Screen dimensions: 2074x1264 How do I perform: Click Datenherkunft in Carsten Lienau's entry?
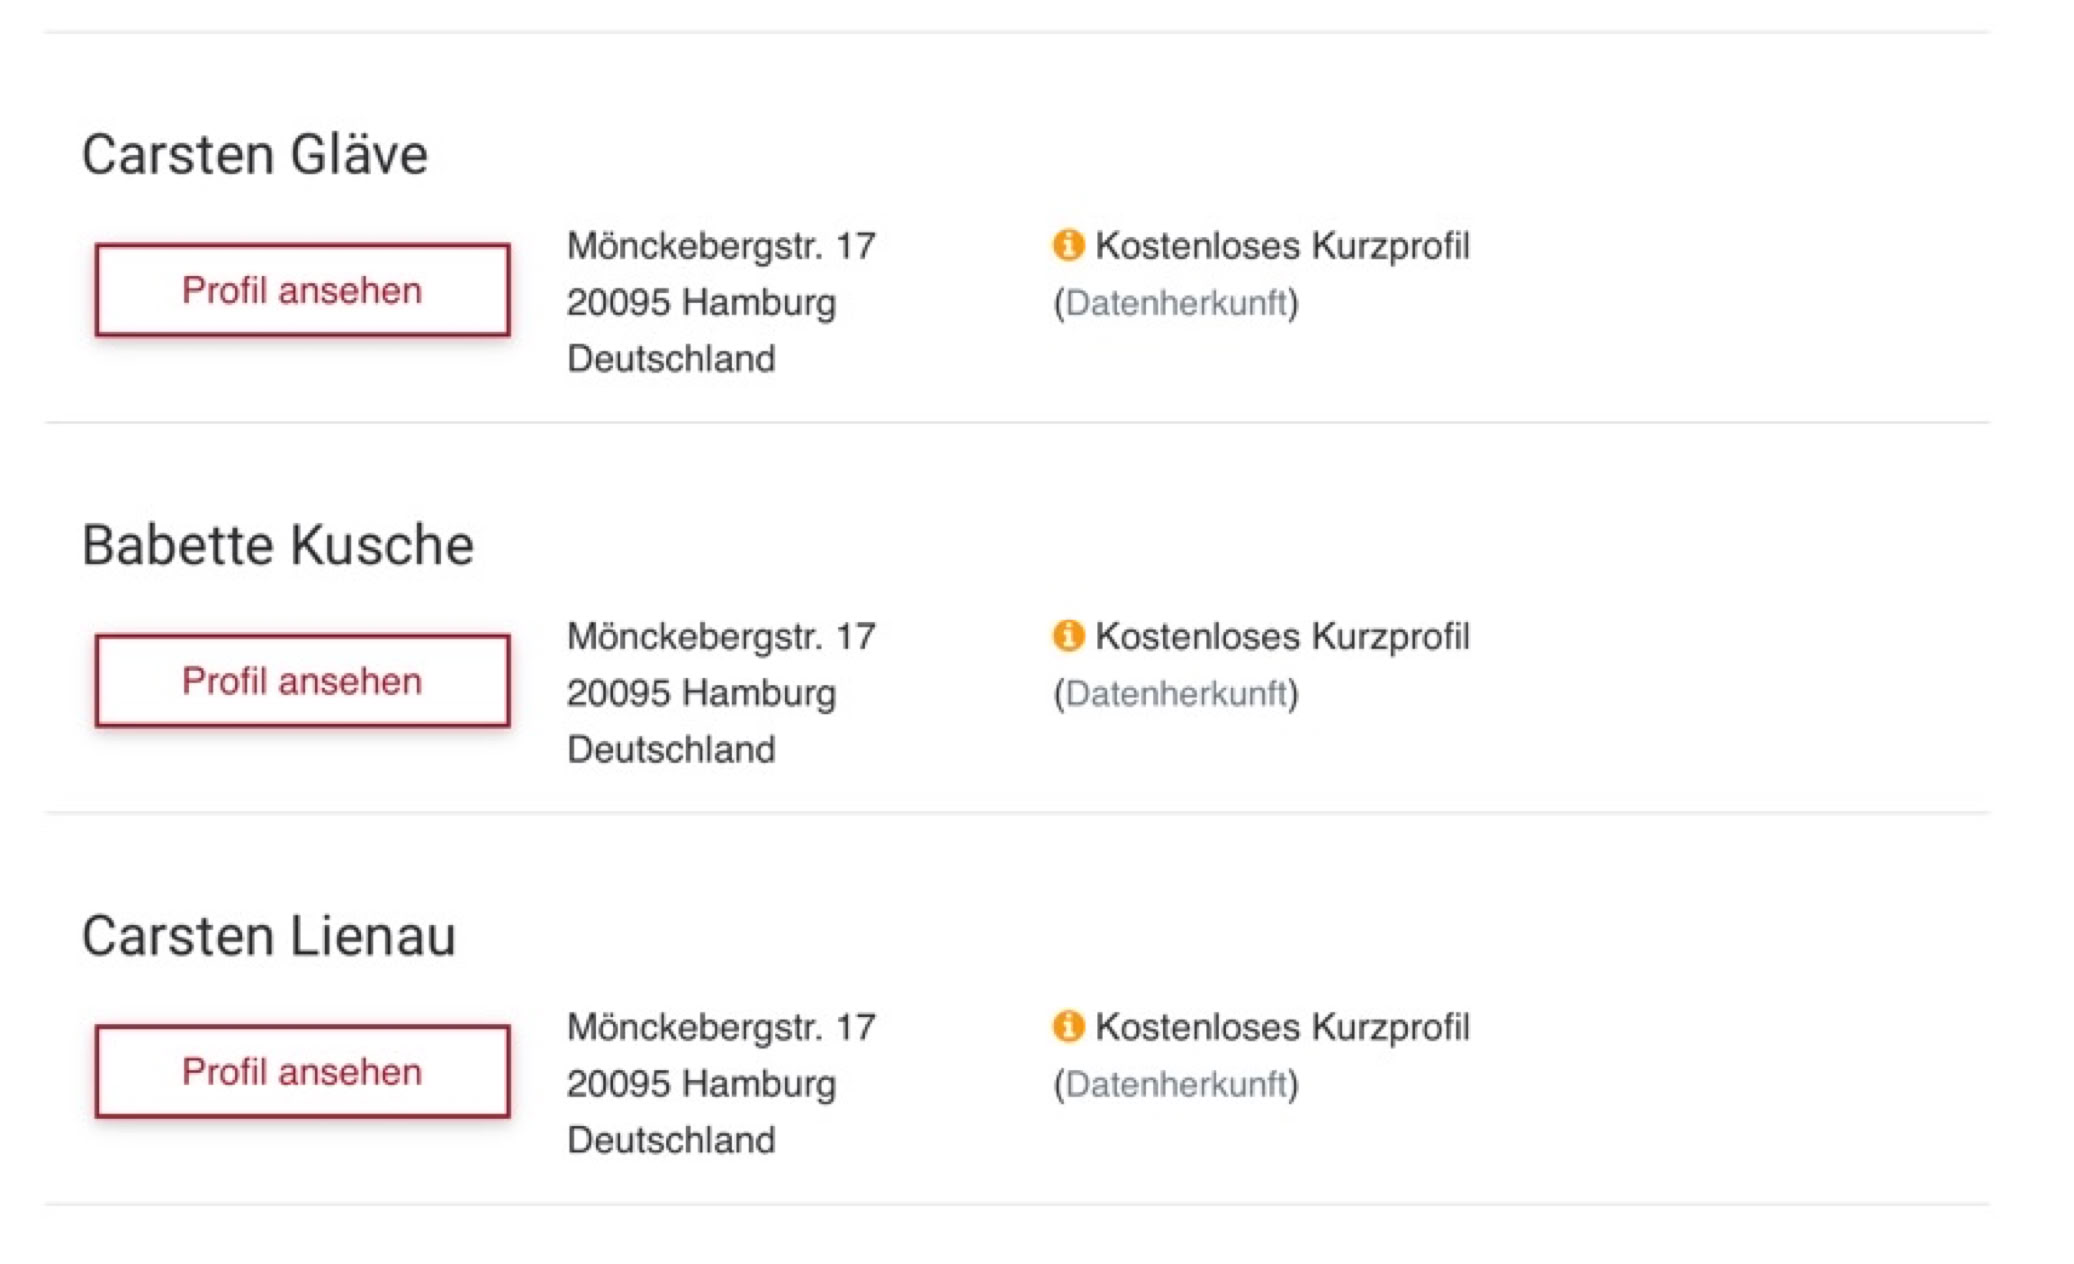(x=1176, y=1083)
